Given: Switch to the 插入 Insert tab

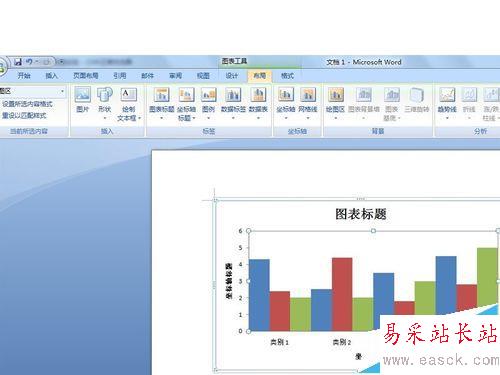Looking at the screenshot, I should coord(51,76).
